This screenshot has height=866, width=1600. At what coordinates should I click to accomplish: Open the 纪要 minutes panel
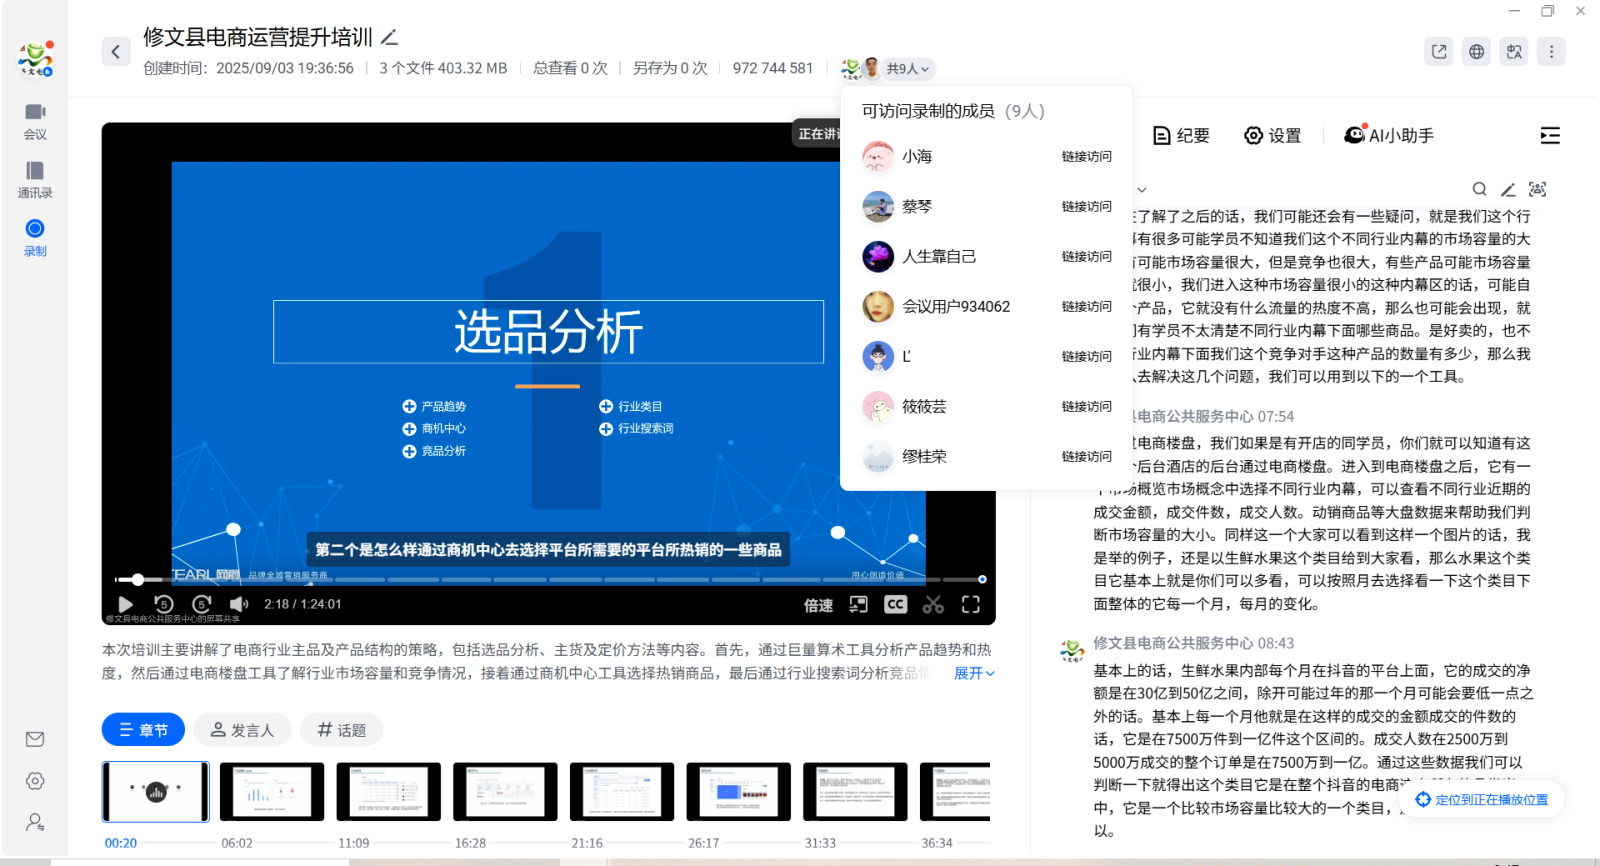pos(1181,135)
